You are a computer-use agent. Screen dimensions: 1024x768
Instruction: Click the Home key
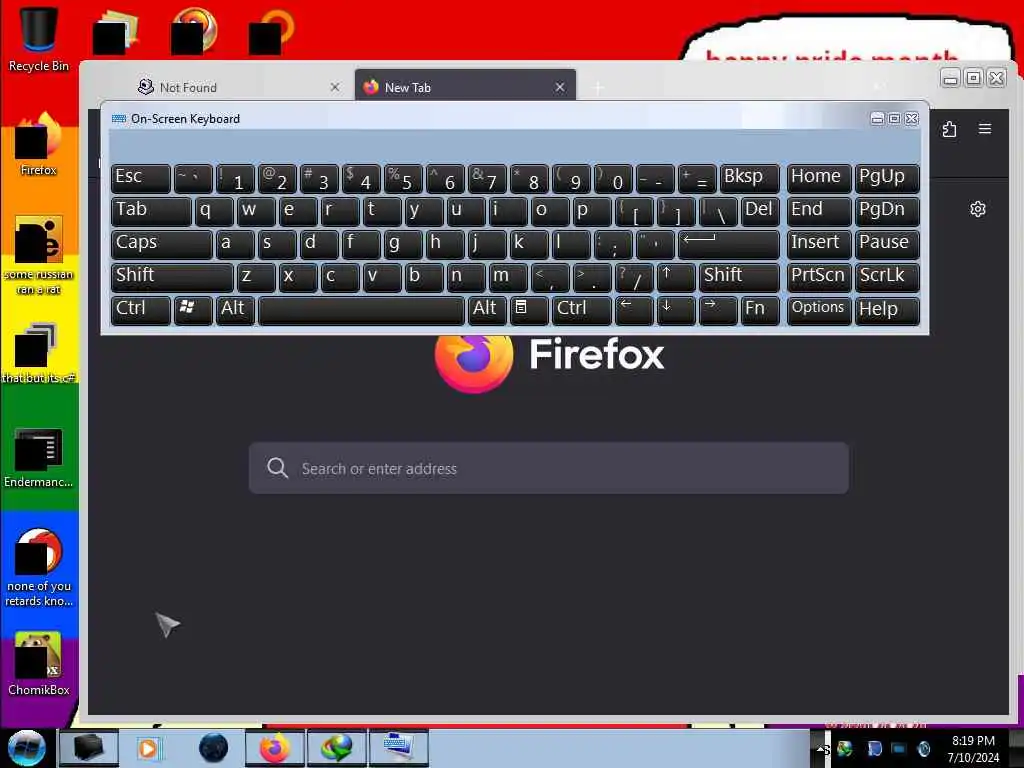(x=818, y=178)
